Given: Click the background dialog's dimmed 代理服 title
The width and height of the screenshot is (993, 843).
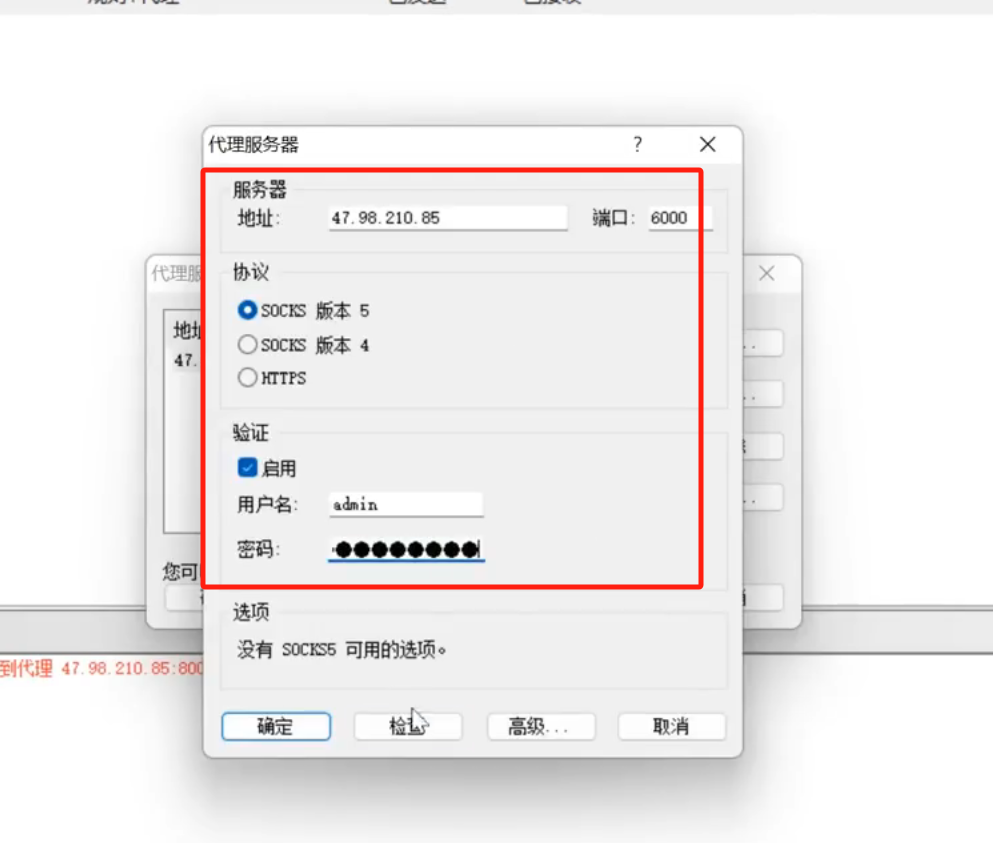Looking at the screenshot, I should 176,274.
